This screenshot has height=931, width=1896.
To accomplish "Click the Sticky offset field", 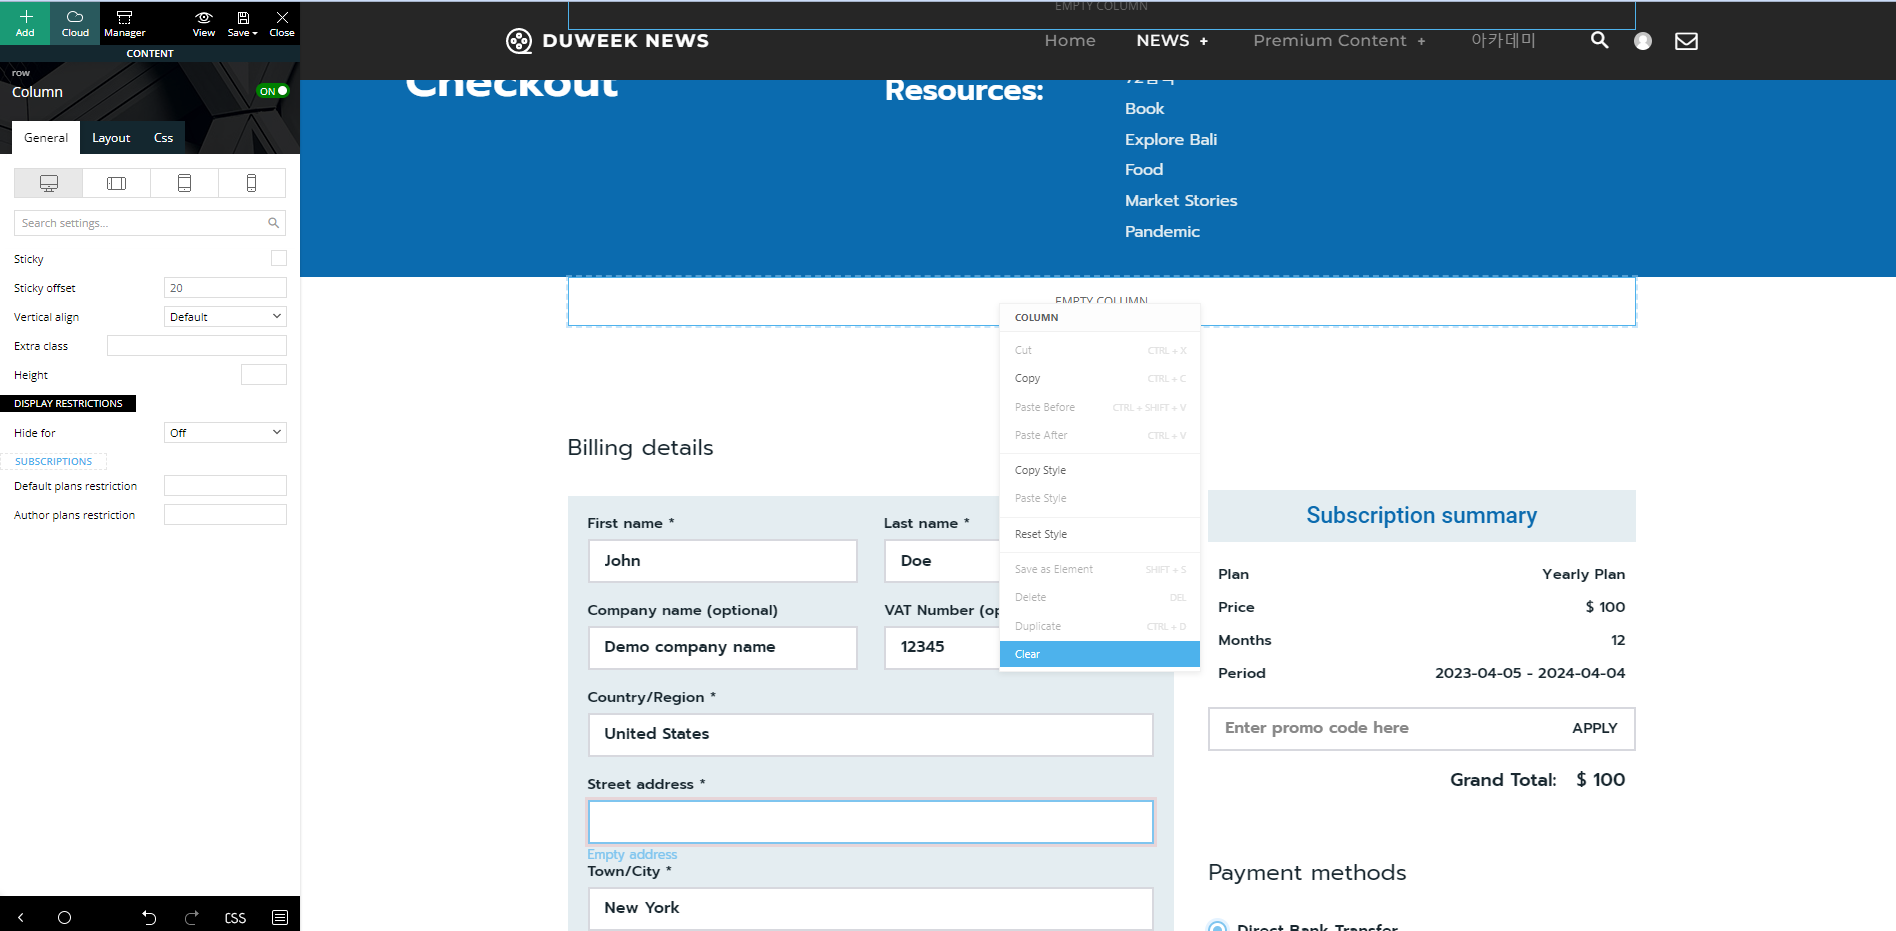I will coord(225,288).
